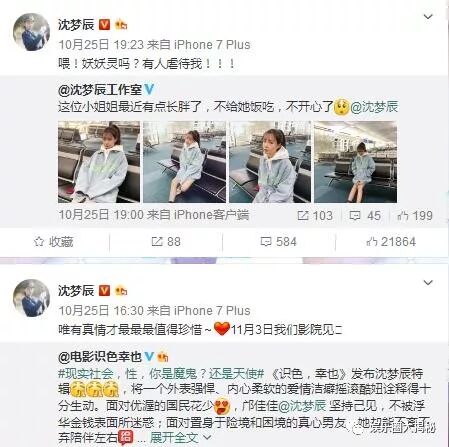Open the @沈梦辰工作室 profile link
Viewport: 449px width, 447px height.
(100, 89)
